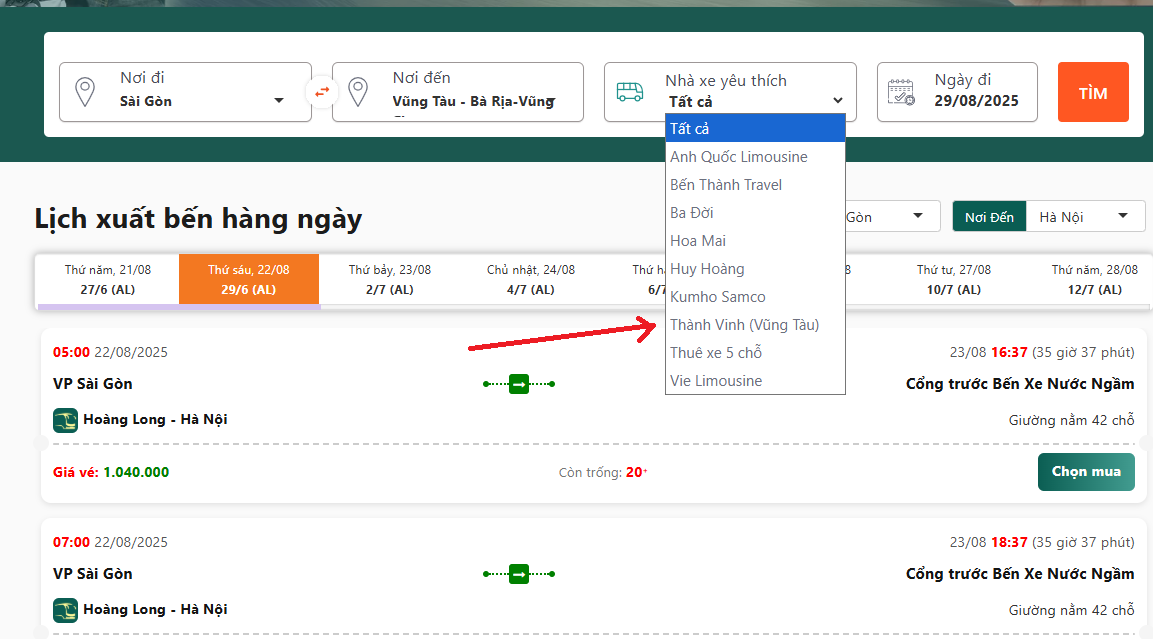Click Cổng trước Bến Xe Nước Ngầm, 05:00 trip

pos(1020,384)
